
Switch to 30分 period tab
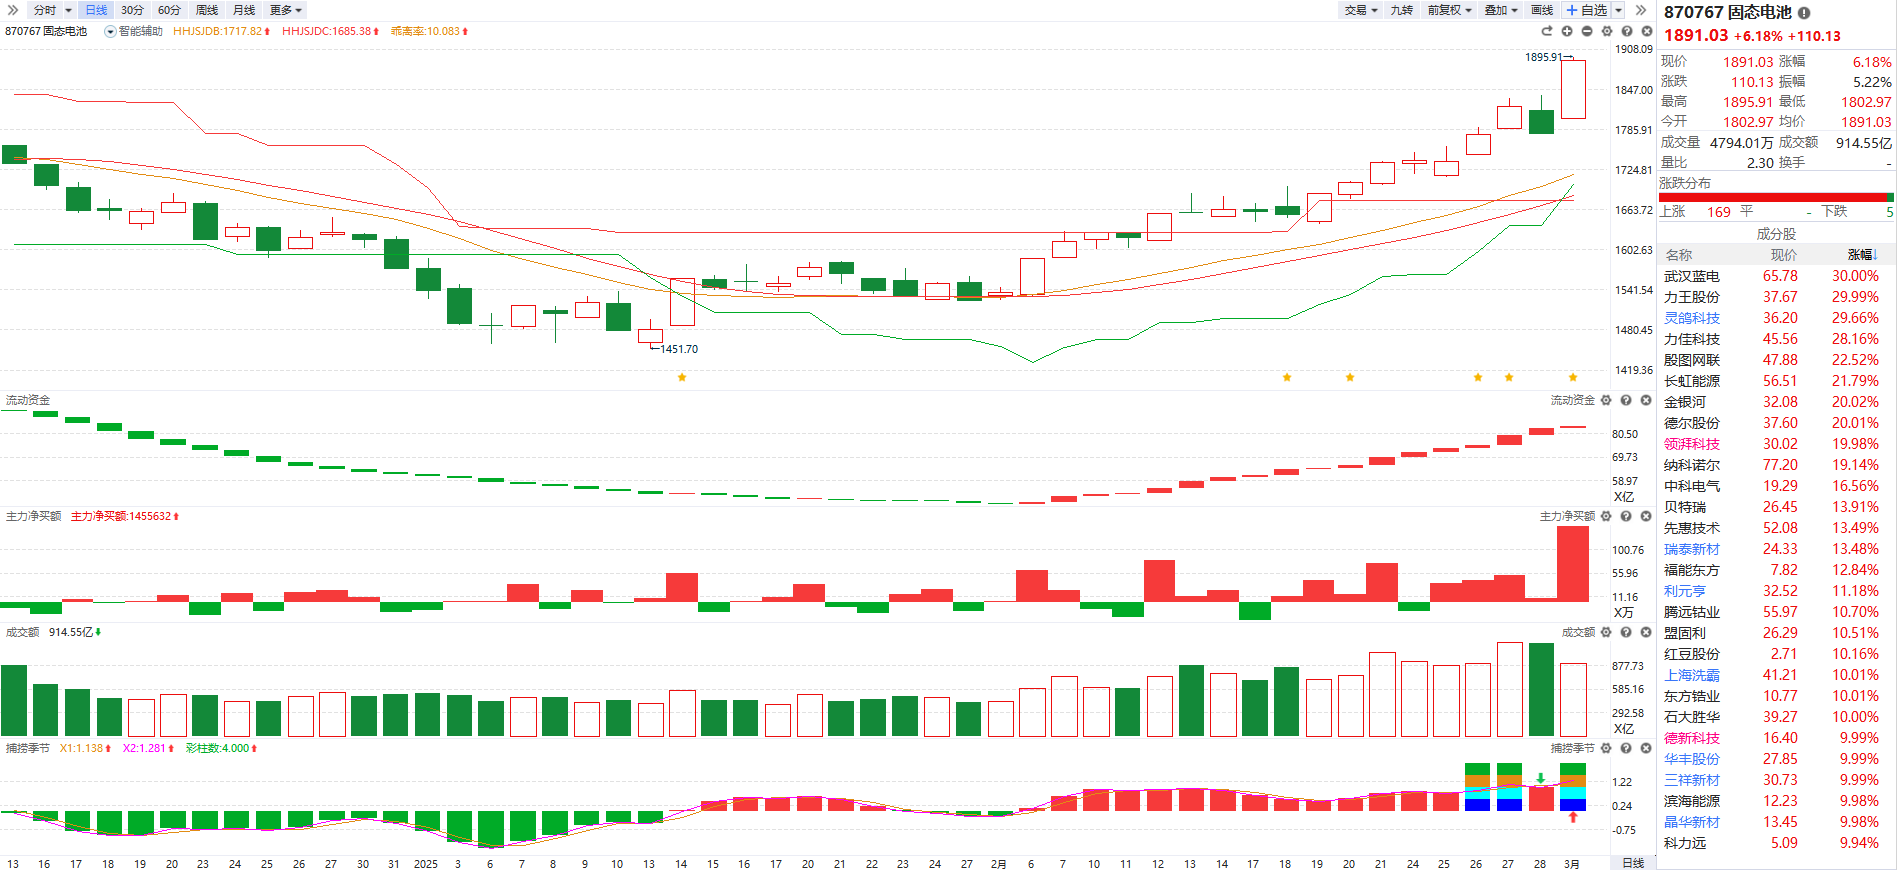132,10
